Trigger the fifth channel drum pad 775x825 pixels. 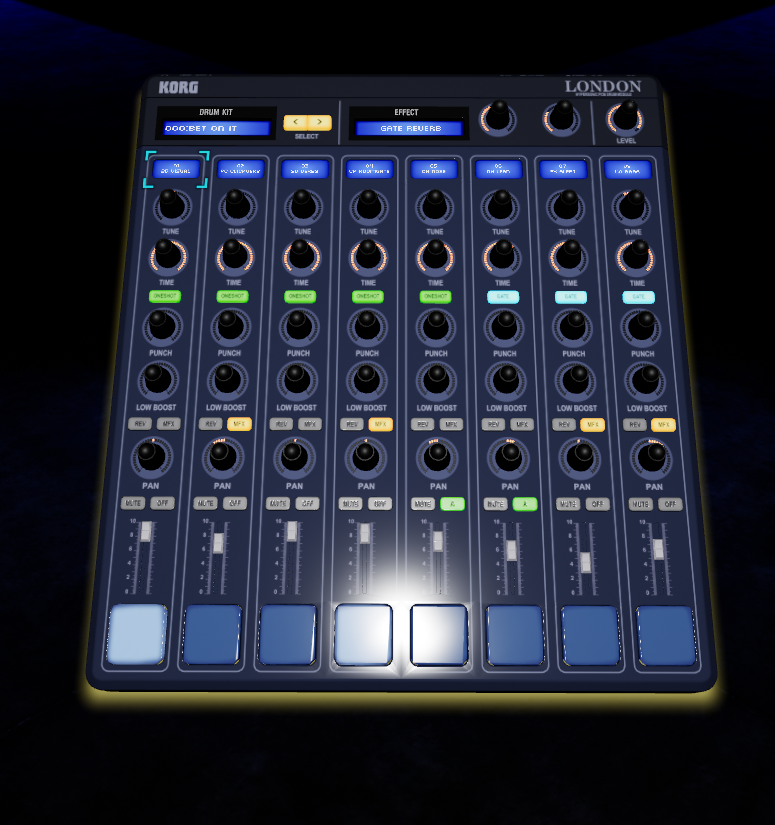point(439,635)
